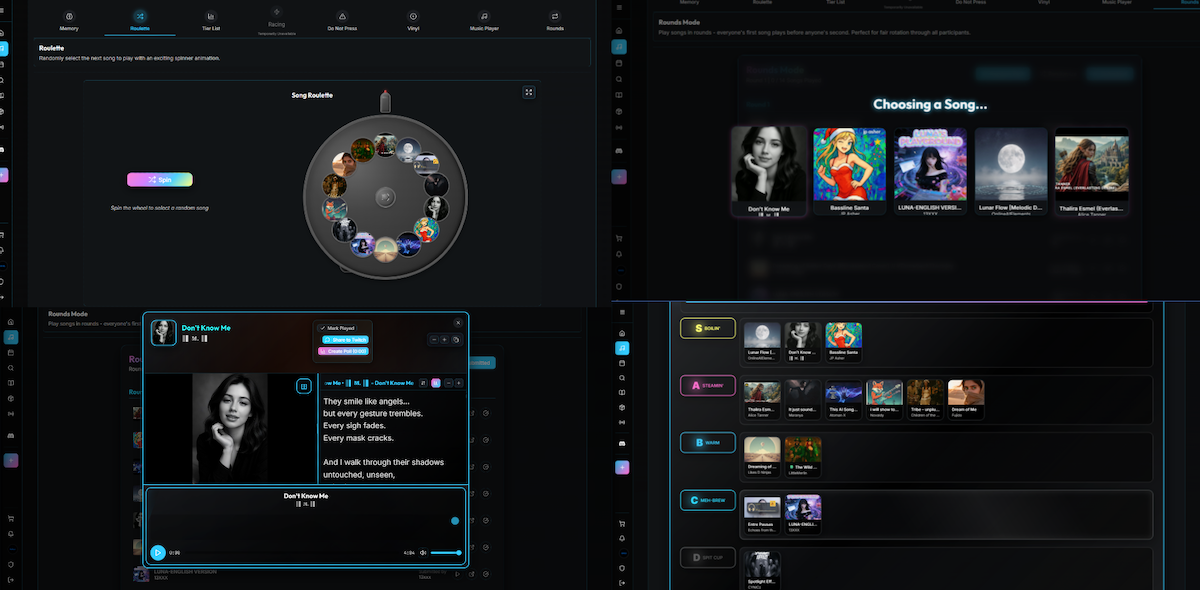Click the Discord icon in the tier list sidebar
The width and height of the screenshot is (1200, 590).
621,442
